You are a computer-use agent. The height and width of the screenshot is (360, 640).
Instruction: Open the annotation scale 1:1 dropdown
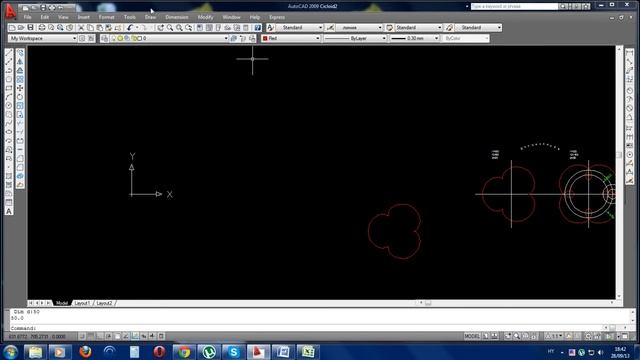point(554,336)
